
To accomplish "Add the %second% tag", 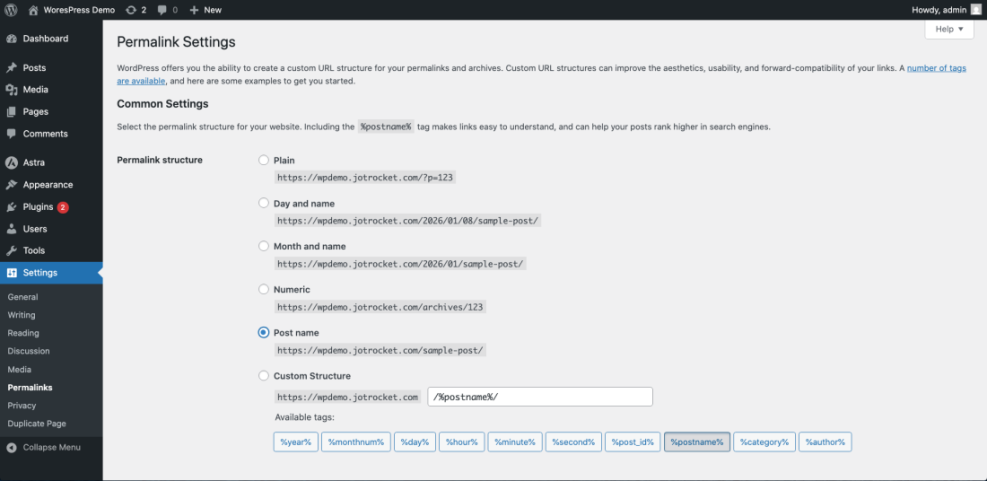I will 573,442.
